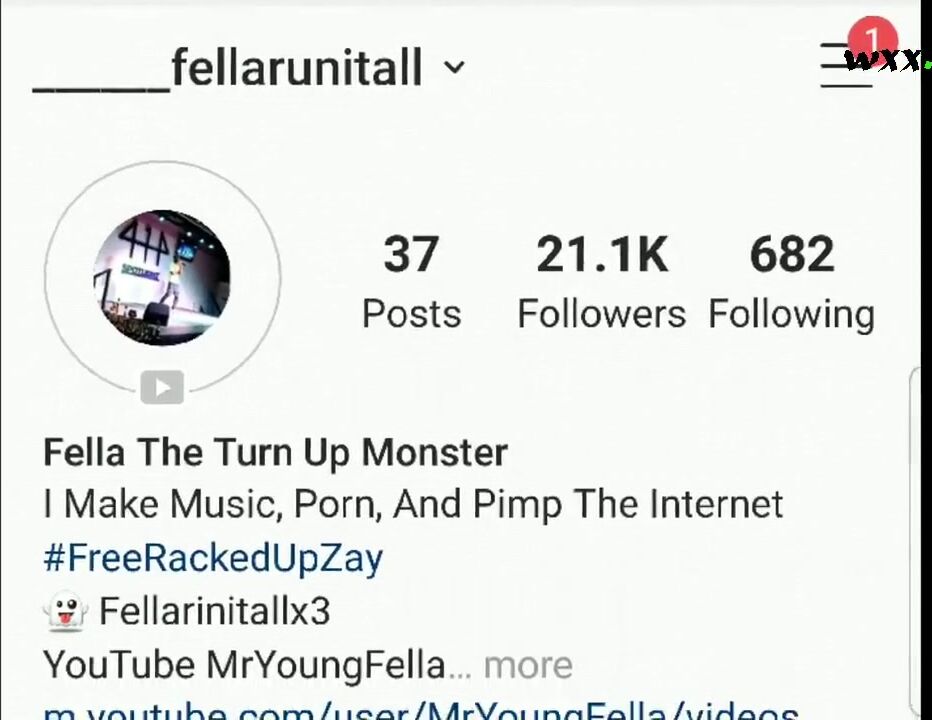Tap the ghost emoji in bio
Image resolution: width=932 pixels, height=720 pixels.
click(65, 612)
